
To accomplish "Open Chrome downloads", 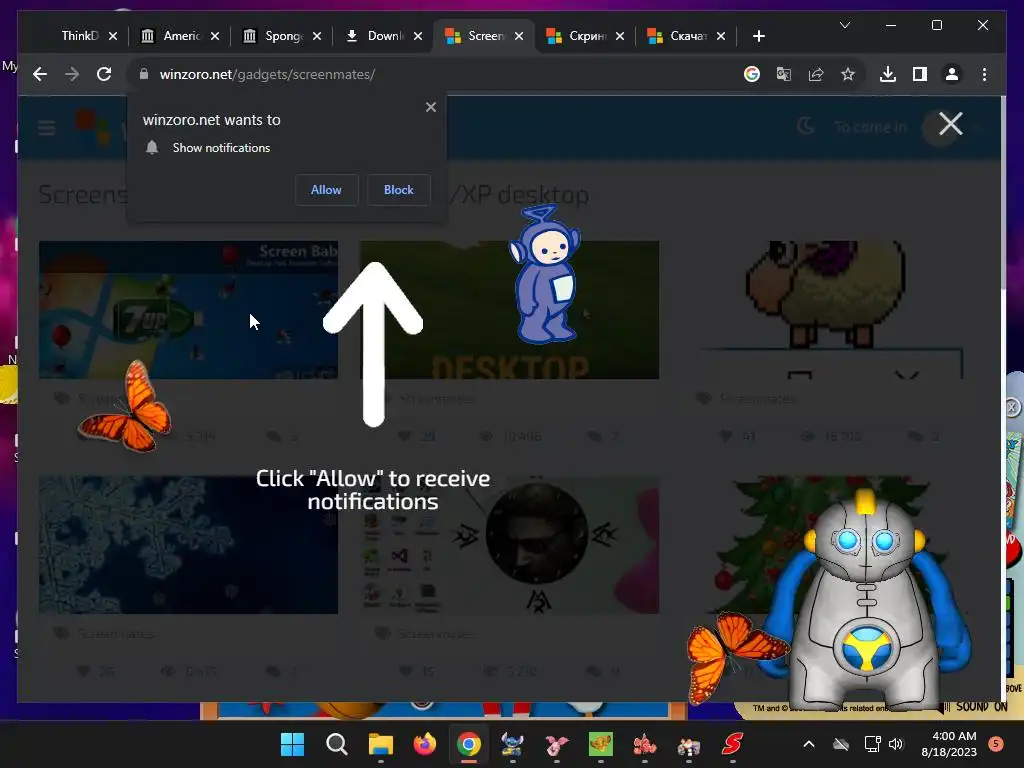I will [888, 74].
